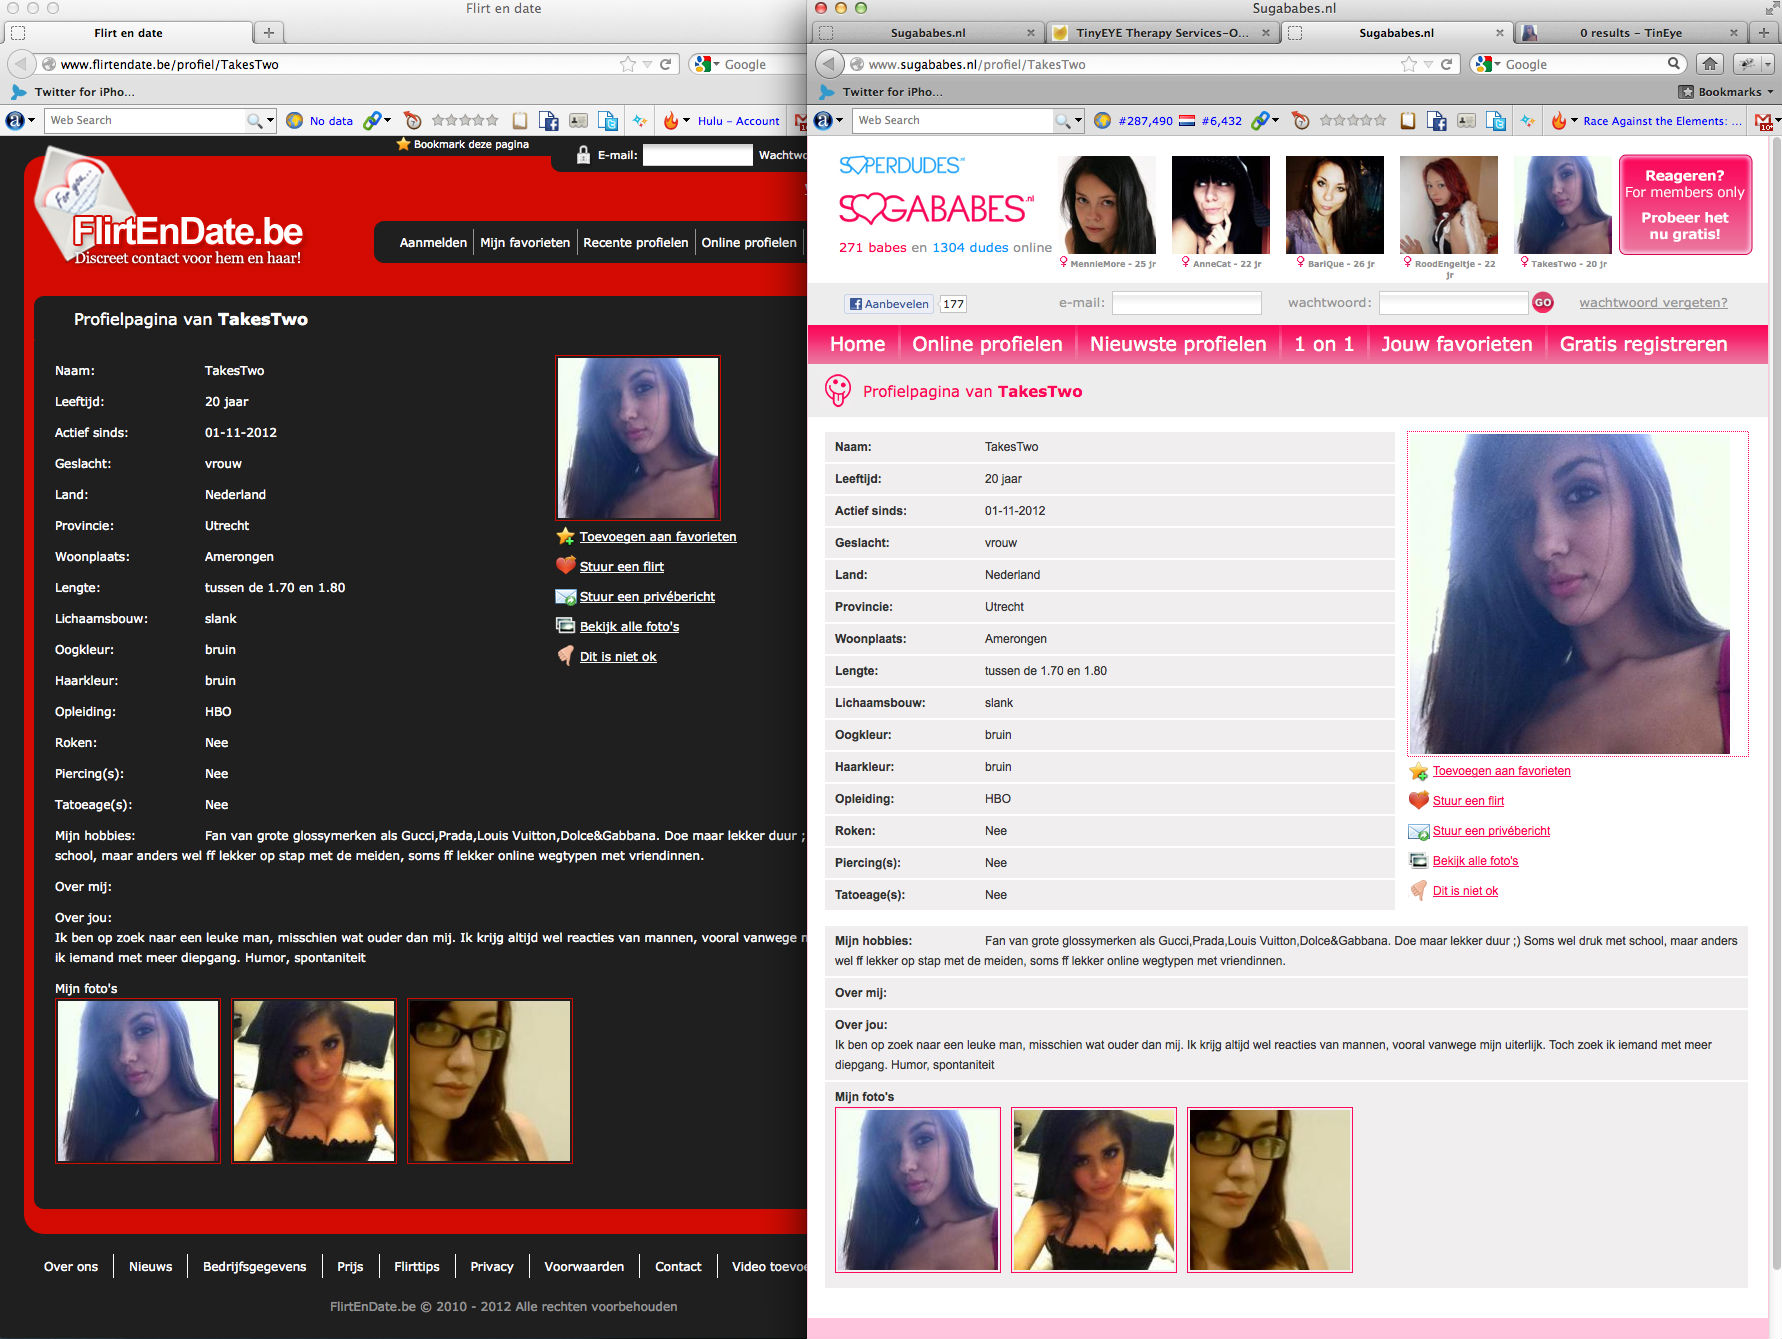
Task: Click the back arrow in Sugababes browser
Action: (829, 64)
